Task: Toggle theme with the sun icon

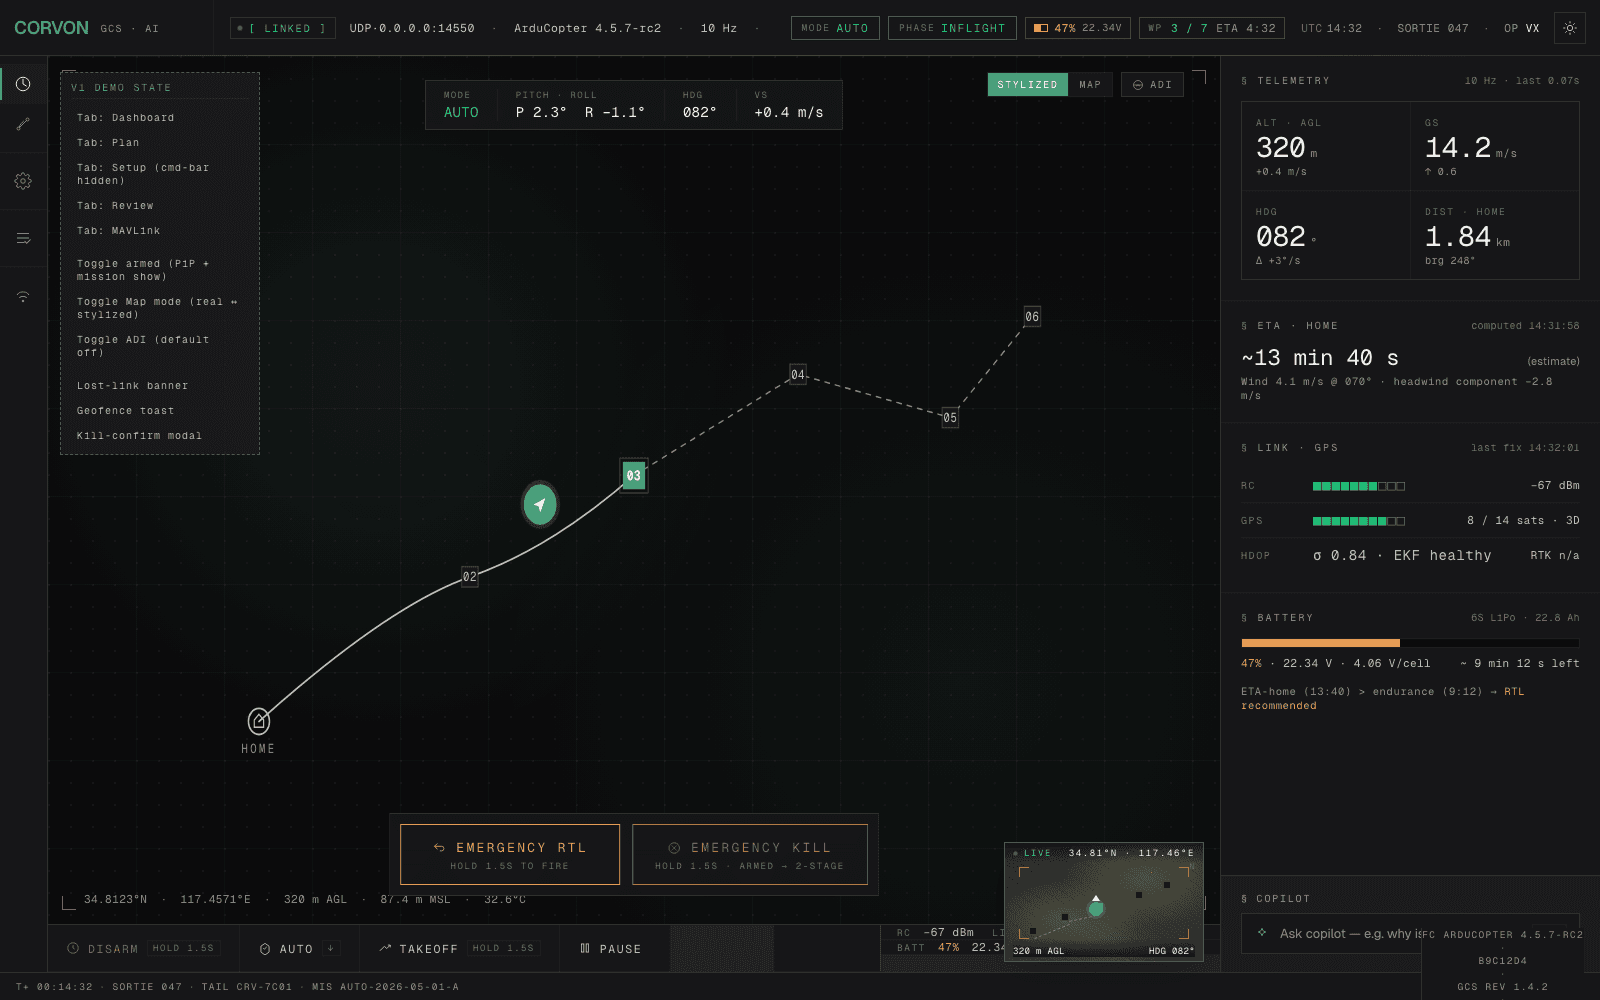Action: (x=1570, y=28)
